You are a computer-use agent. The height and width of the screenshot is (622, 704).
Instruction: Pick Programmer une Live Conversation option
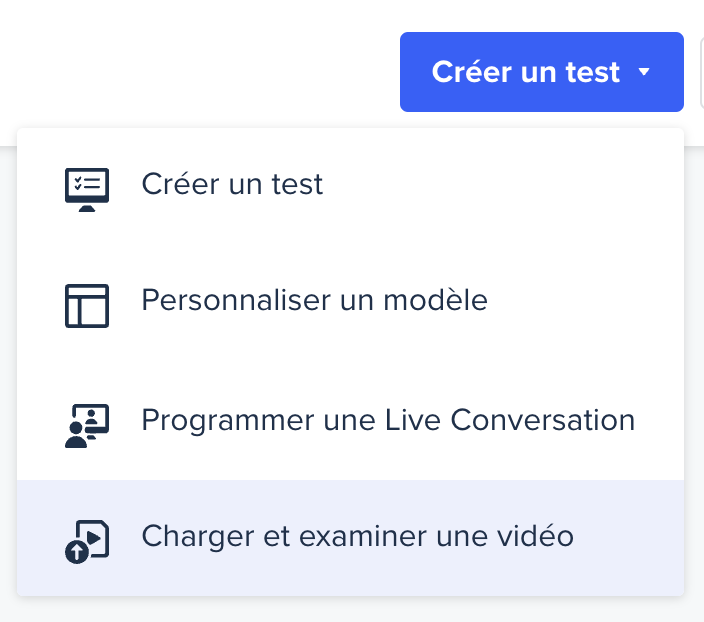point(388,420)
